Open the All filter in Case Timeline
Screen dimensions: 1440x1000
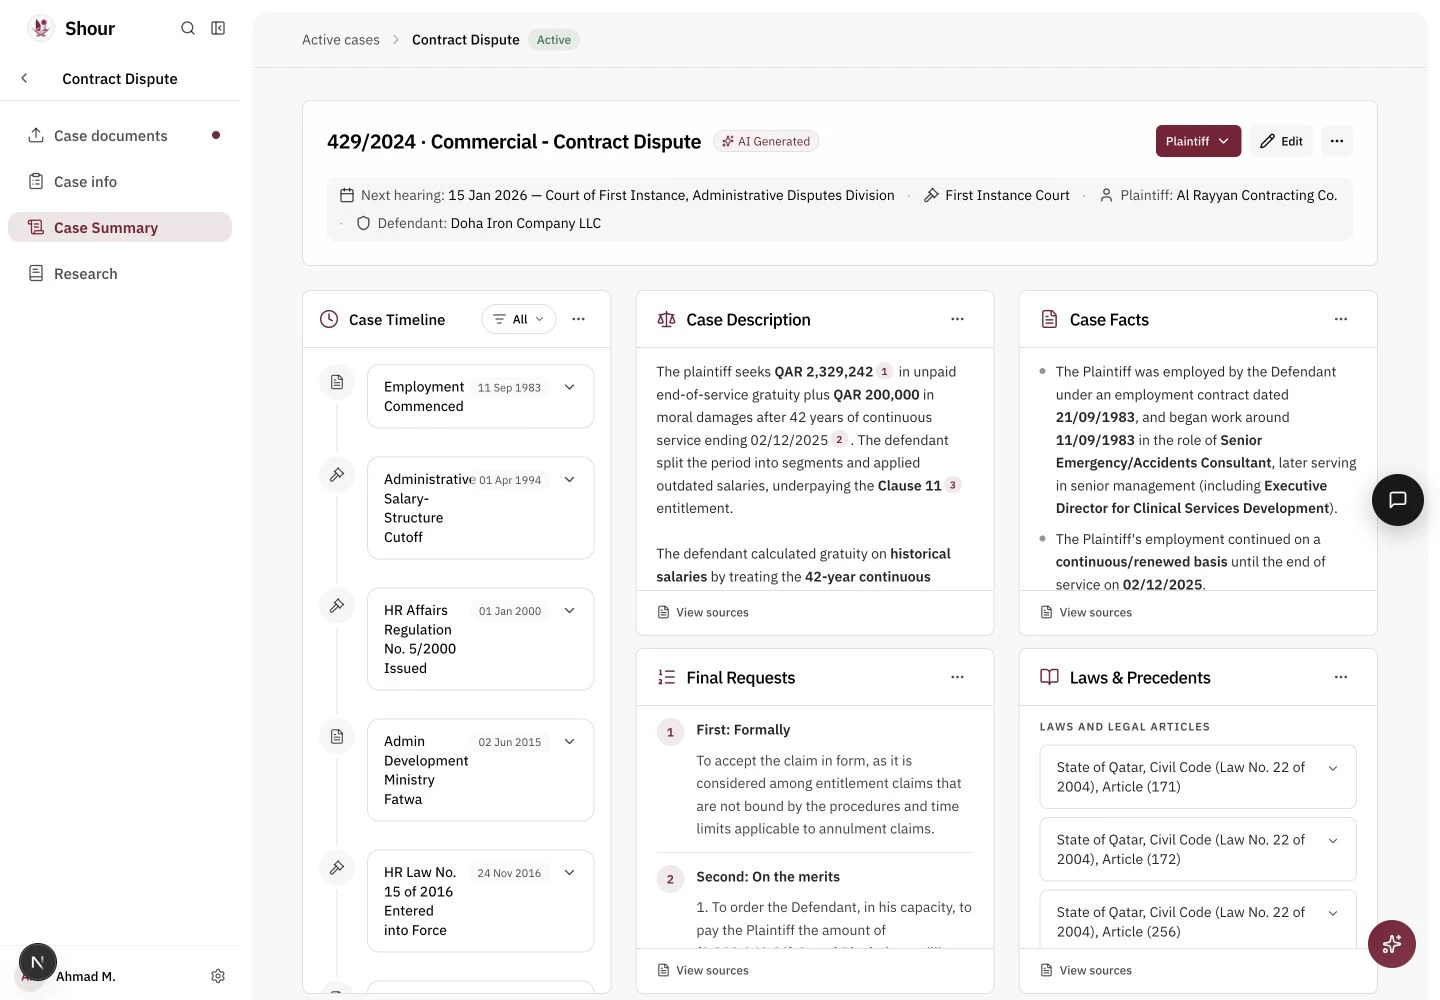point(519,319)
